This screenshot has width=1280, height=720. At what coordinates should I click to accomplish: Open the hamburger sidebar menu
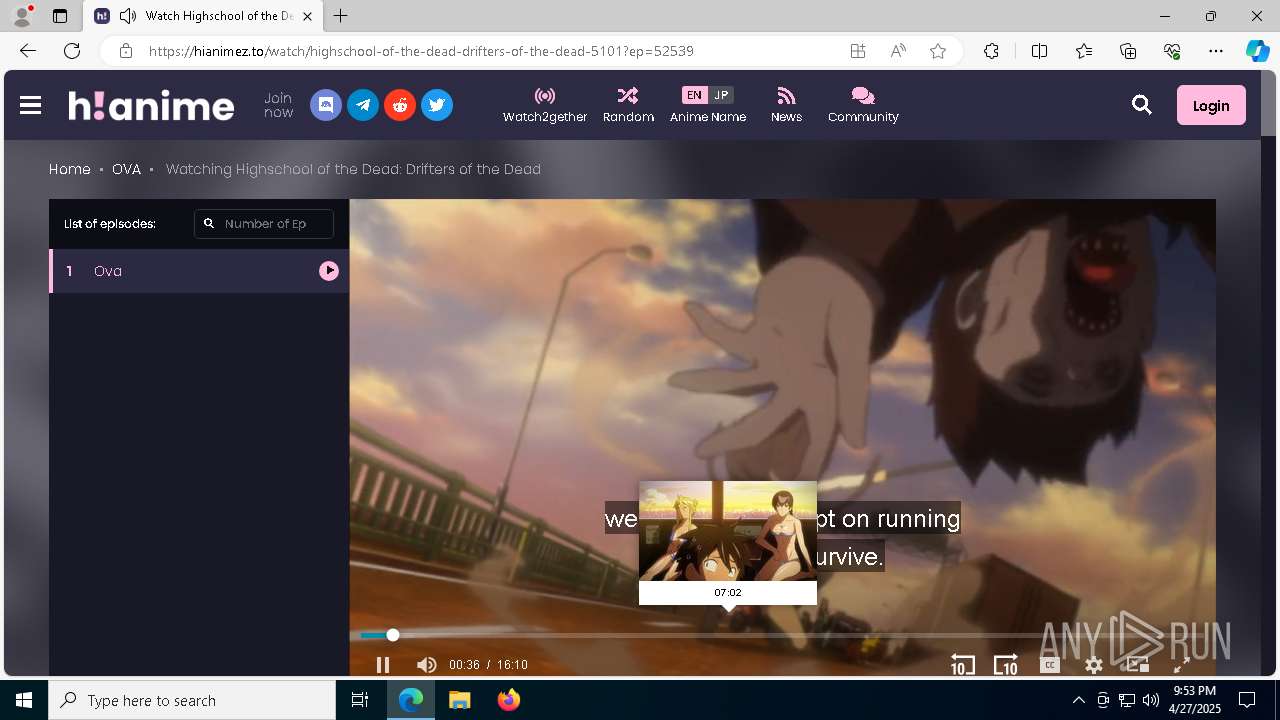(x=30, y=105)
